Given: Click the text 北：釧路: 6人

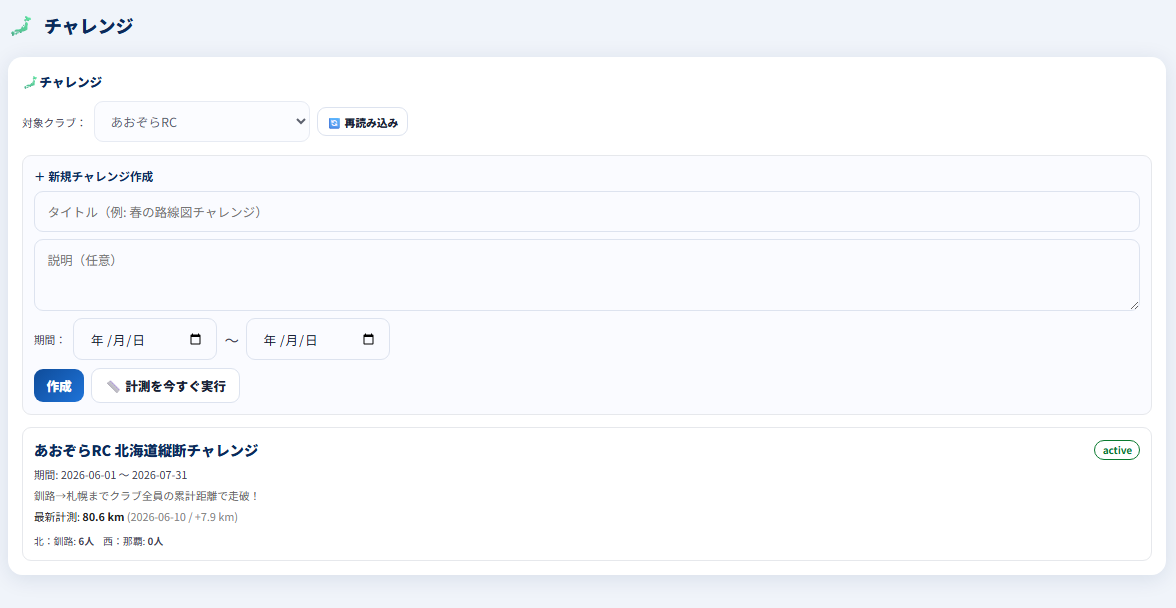Looking at the screenshot, I should (64, 541).
